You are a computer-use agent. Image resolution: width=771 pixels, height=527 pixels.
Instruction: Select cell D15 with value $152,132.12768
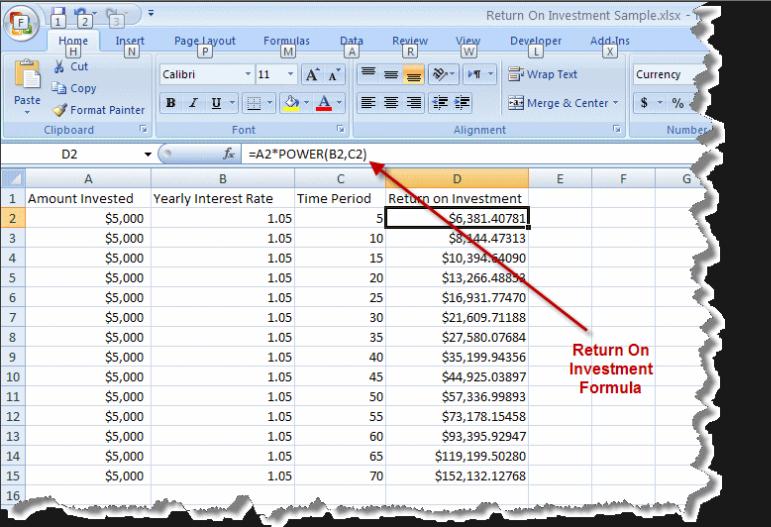click(x=456, y=475)
